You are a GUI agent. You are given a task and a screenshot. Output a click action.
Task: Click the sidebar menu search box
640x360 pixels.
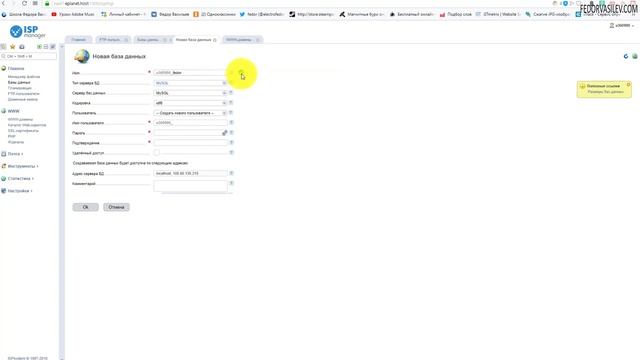(29, 56)
